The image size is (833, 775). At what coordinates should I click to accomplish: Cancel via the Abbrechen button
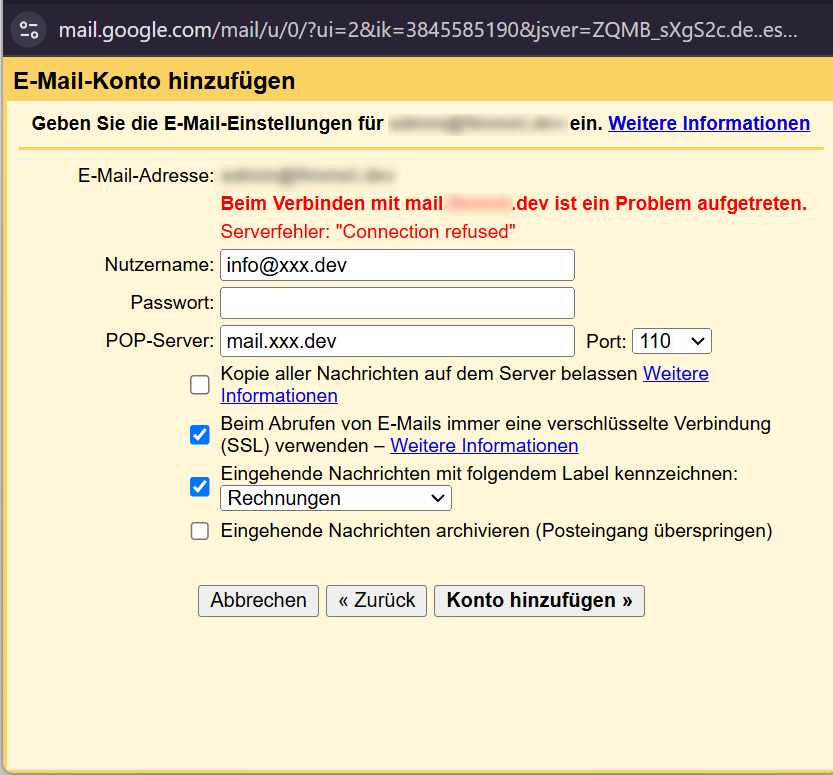(258, 600)
